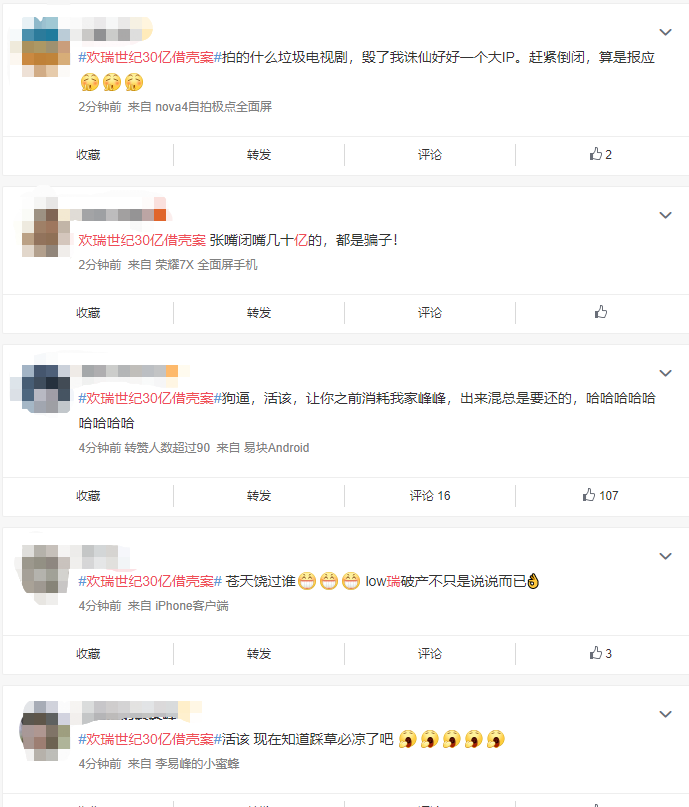Like the post with 2 likes
This screenshot has width=689, height=807.
[600, 154]
